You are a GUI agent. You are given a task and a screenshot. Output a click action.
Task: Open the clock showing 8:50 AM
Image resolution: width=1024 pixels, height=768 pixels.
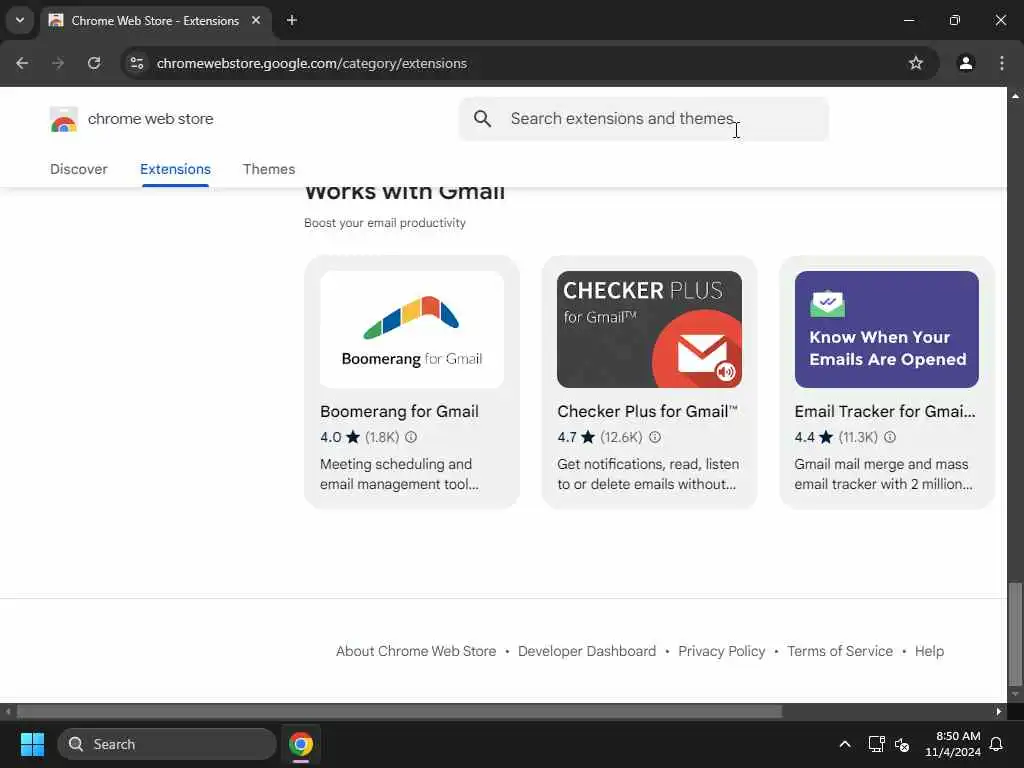coord(953,744)
